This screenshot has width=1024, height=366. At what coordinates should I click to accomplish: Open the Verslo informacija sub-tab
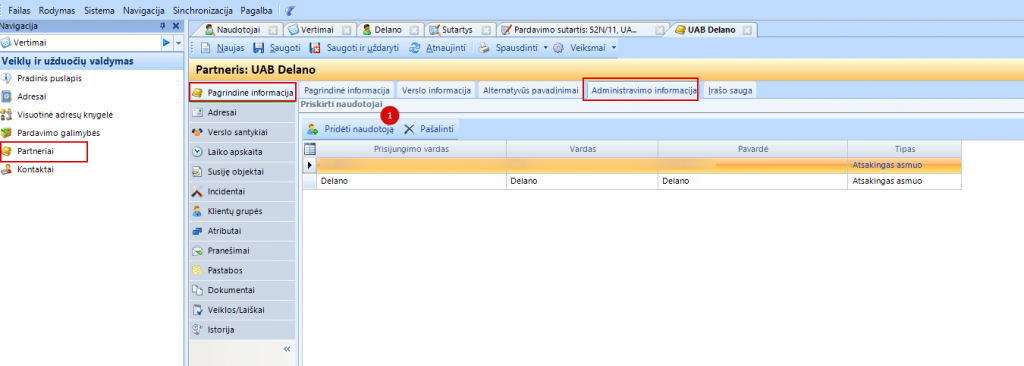(436, 90)
